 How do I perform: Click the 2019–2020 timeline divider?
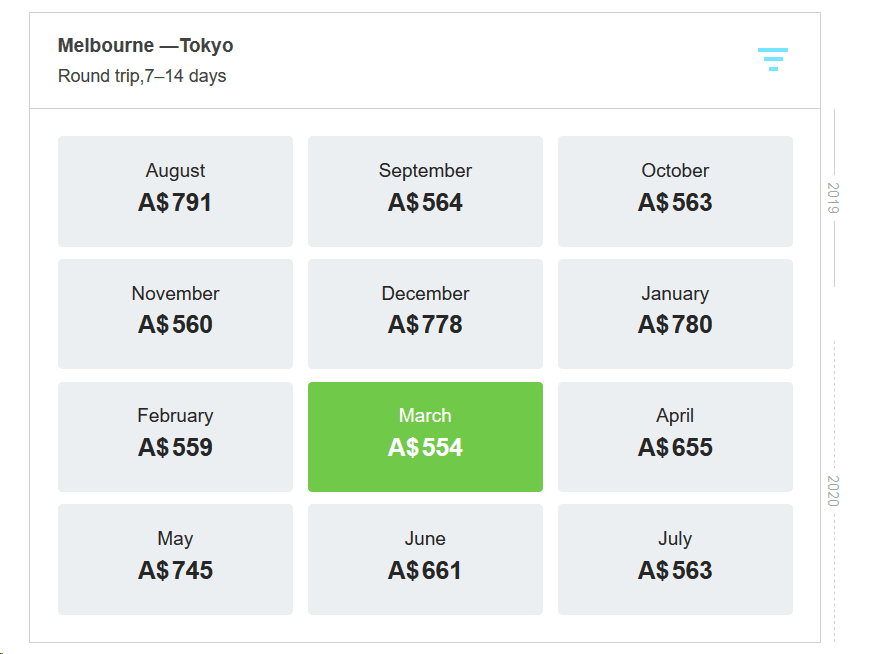833,339
